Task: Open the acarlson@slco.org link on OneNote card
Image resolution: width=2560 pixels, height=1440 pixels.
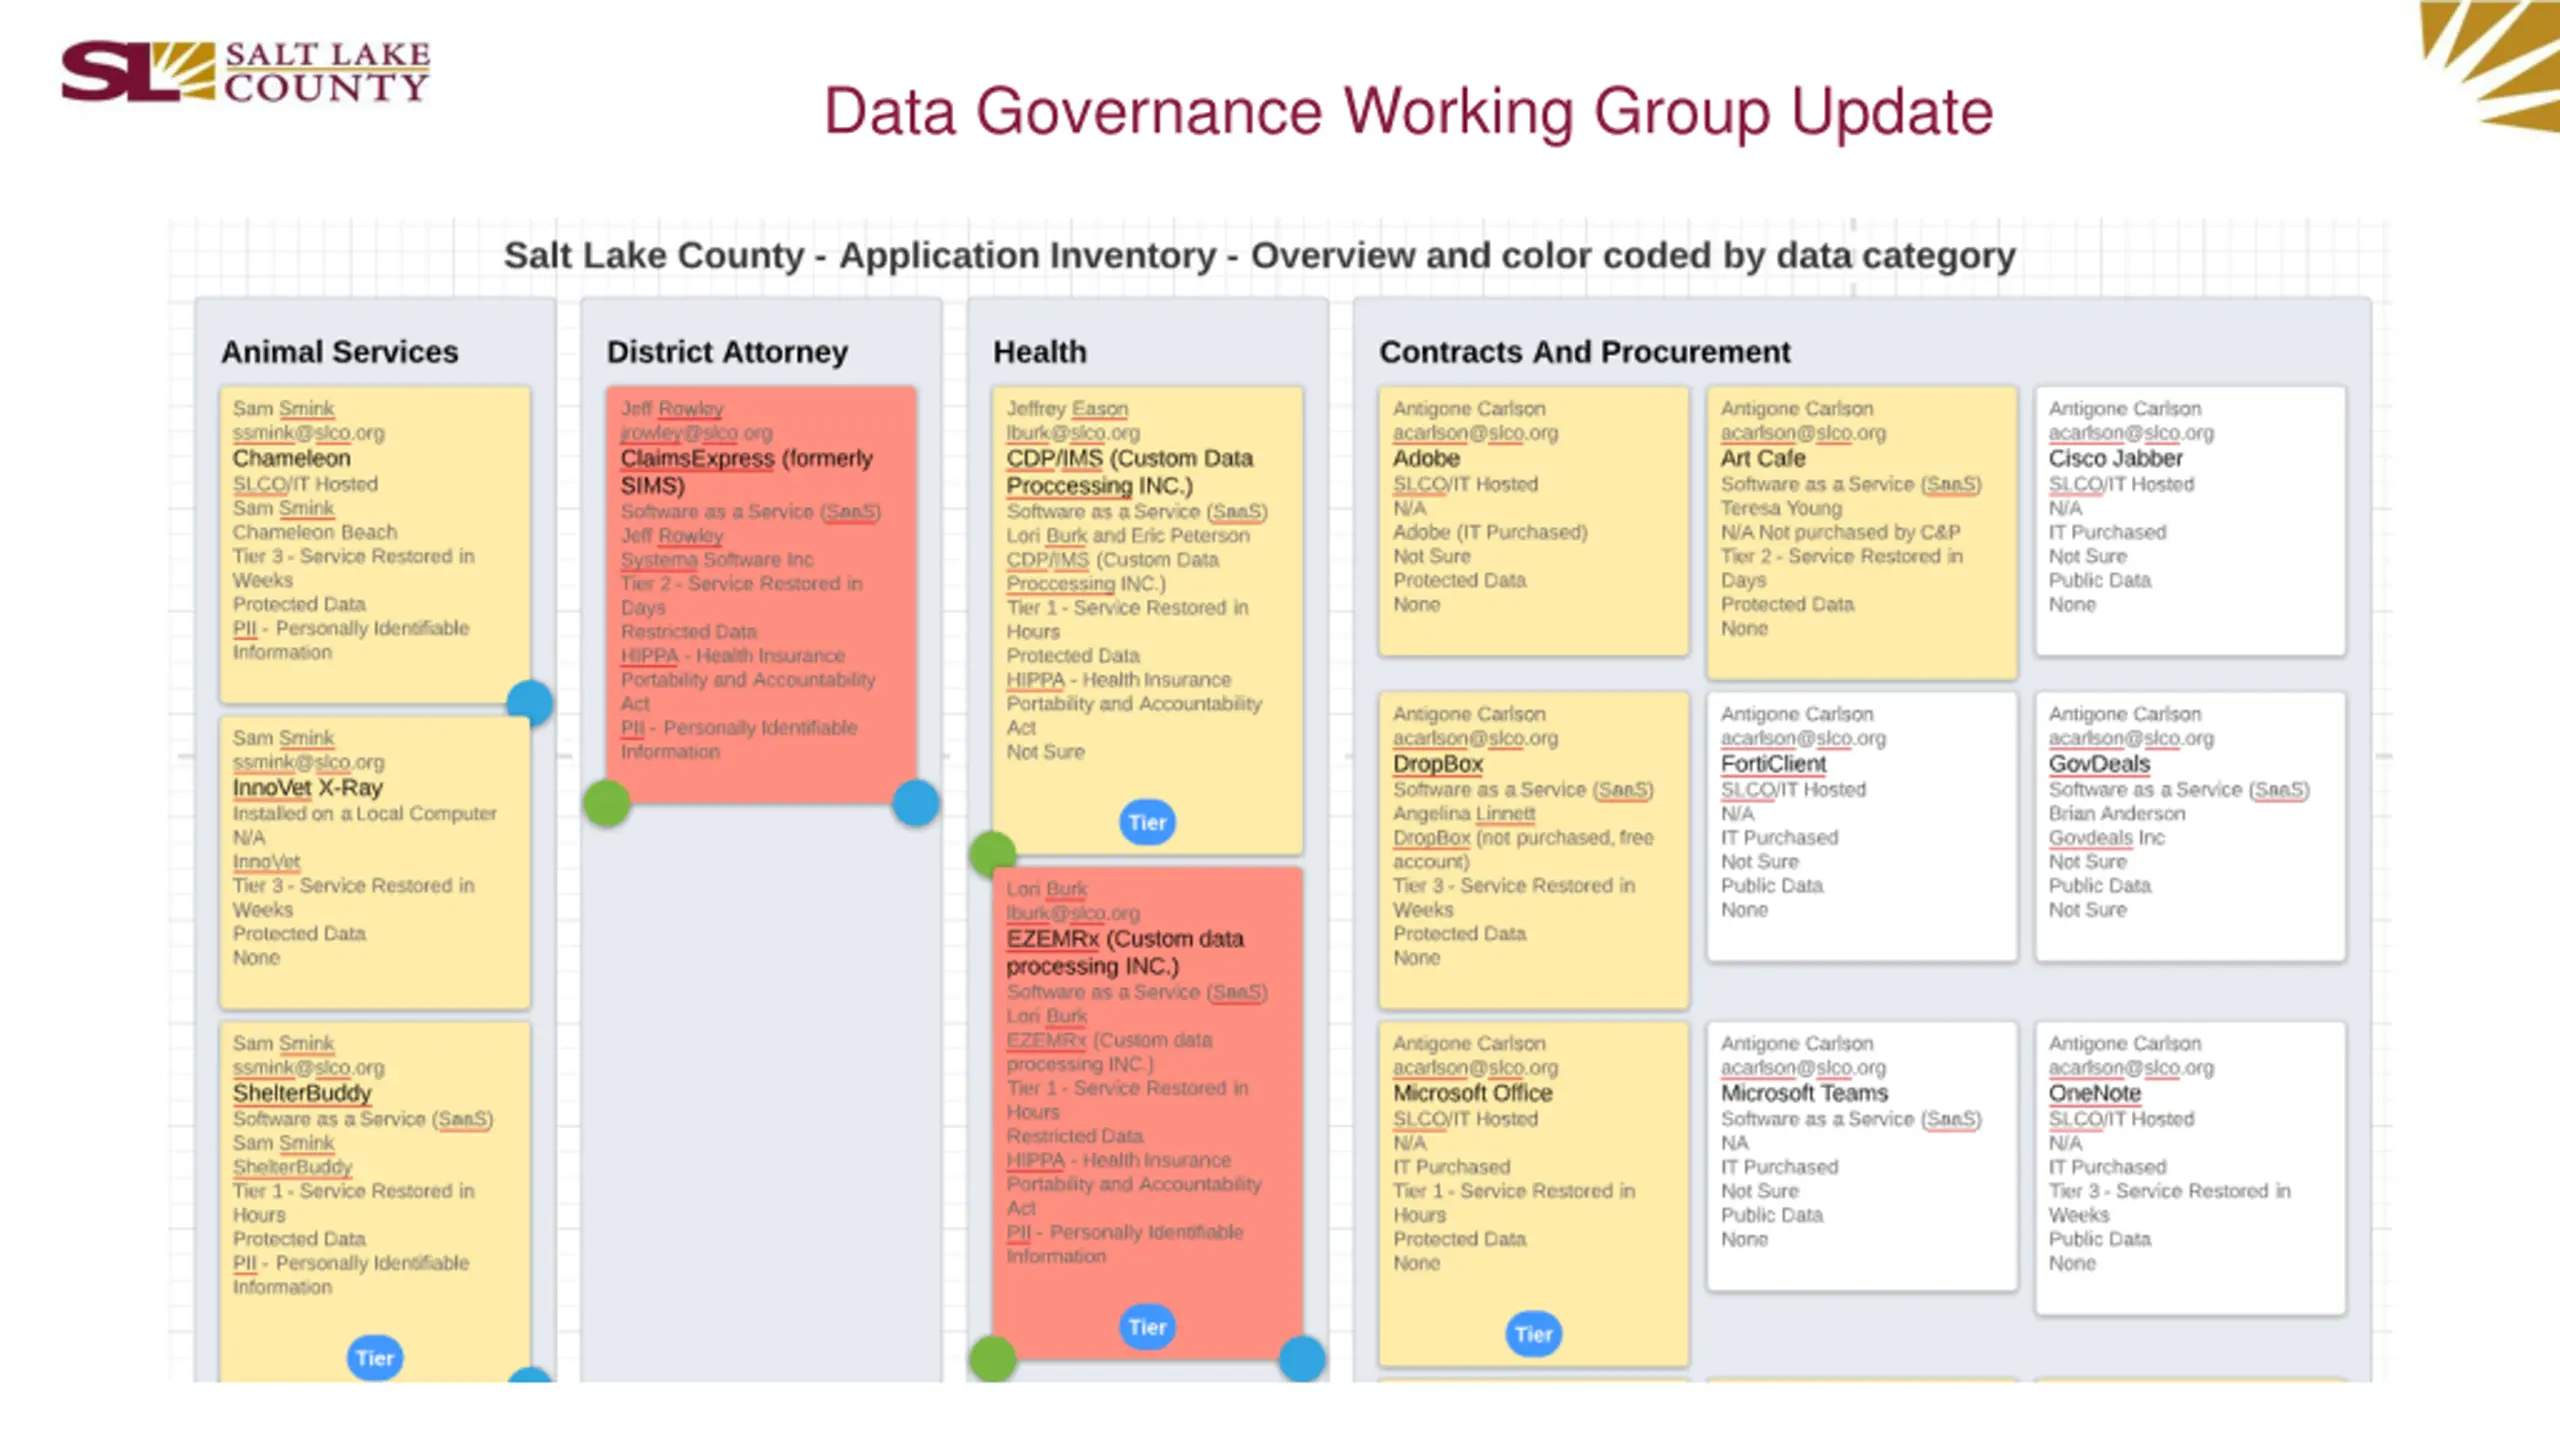Action: point(2131,1068)
